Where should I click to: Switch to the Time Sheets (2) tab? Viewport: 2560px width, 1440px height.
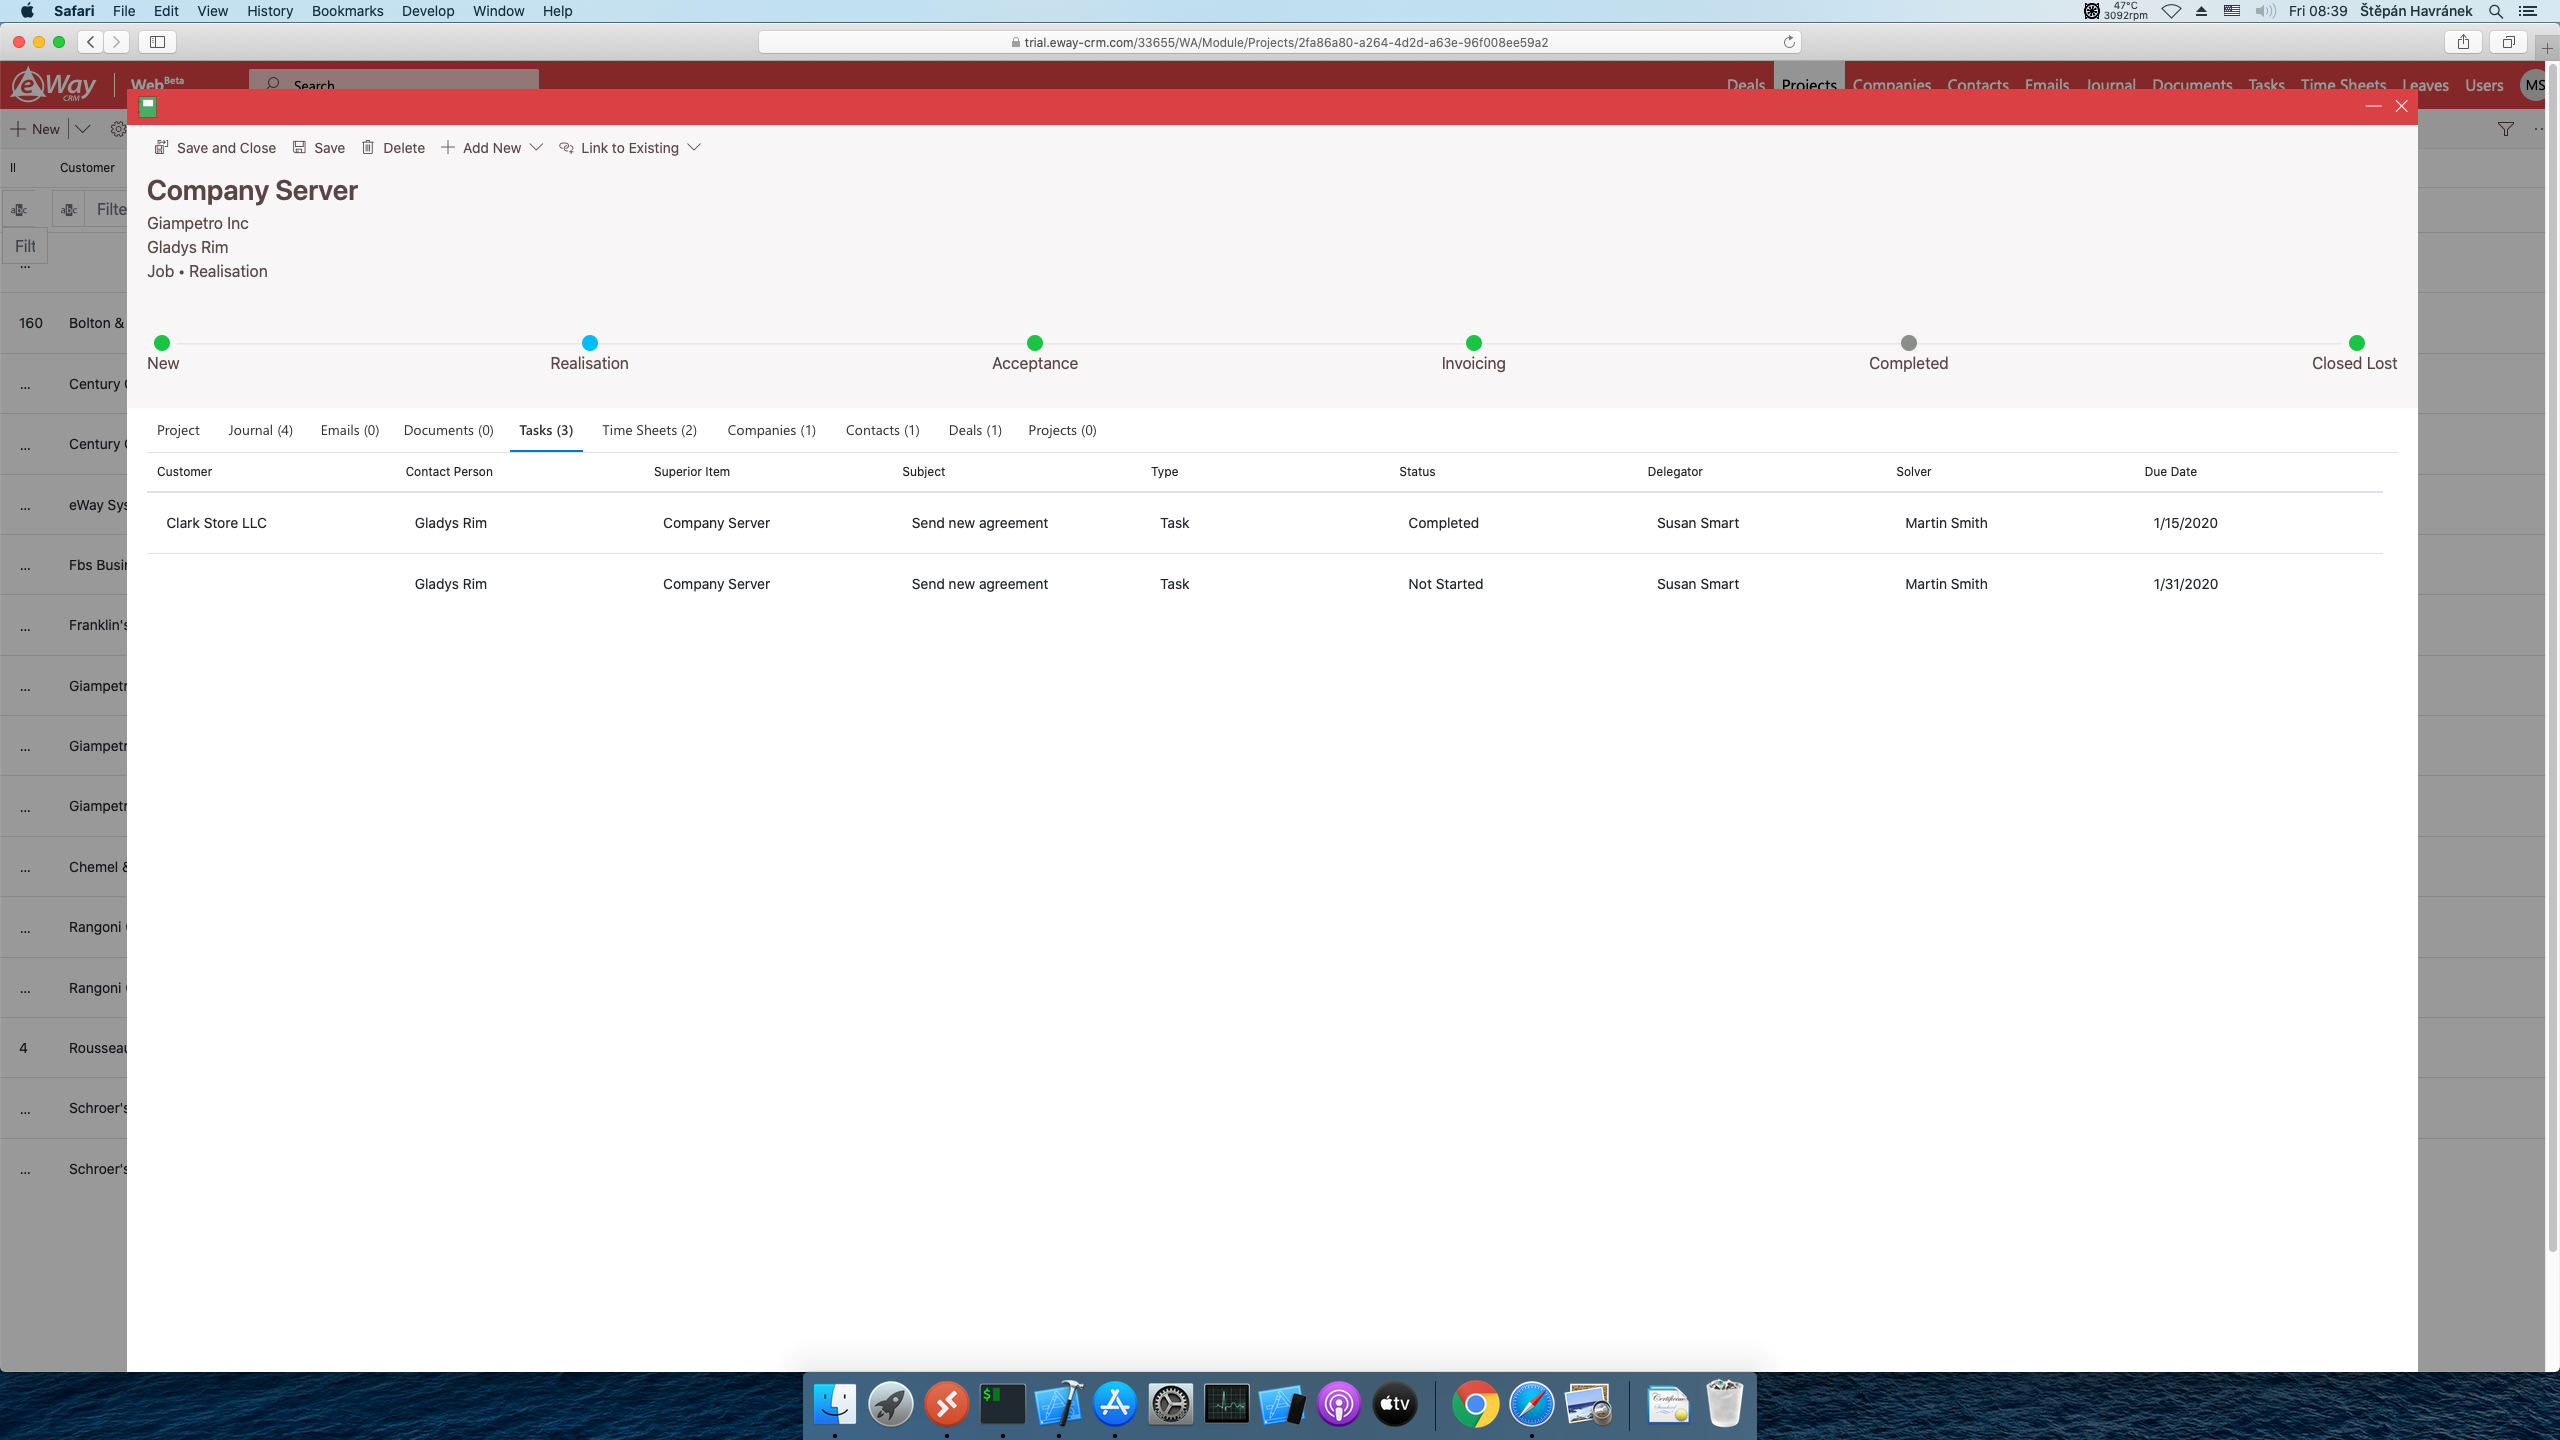[x=649, y=430]
